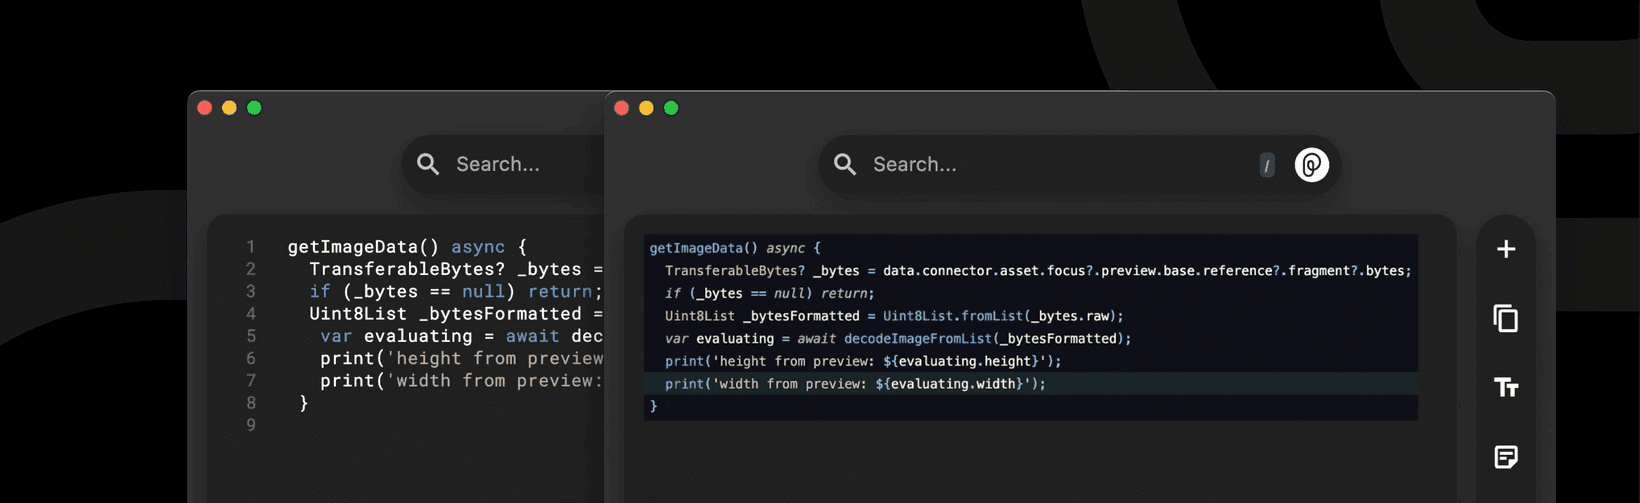Click 'getImageData() async {' in back window
The height and width of the screenshot is (503, 1640).
[x=407, y=247]
